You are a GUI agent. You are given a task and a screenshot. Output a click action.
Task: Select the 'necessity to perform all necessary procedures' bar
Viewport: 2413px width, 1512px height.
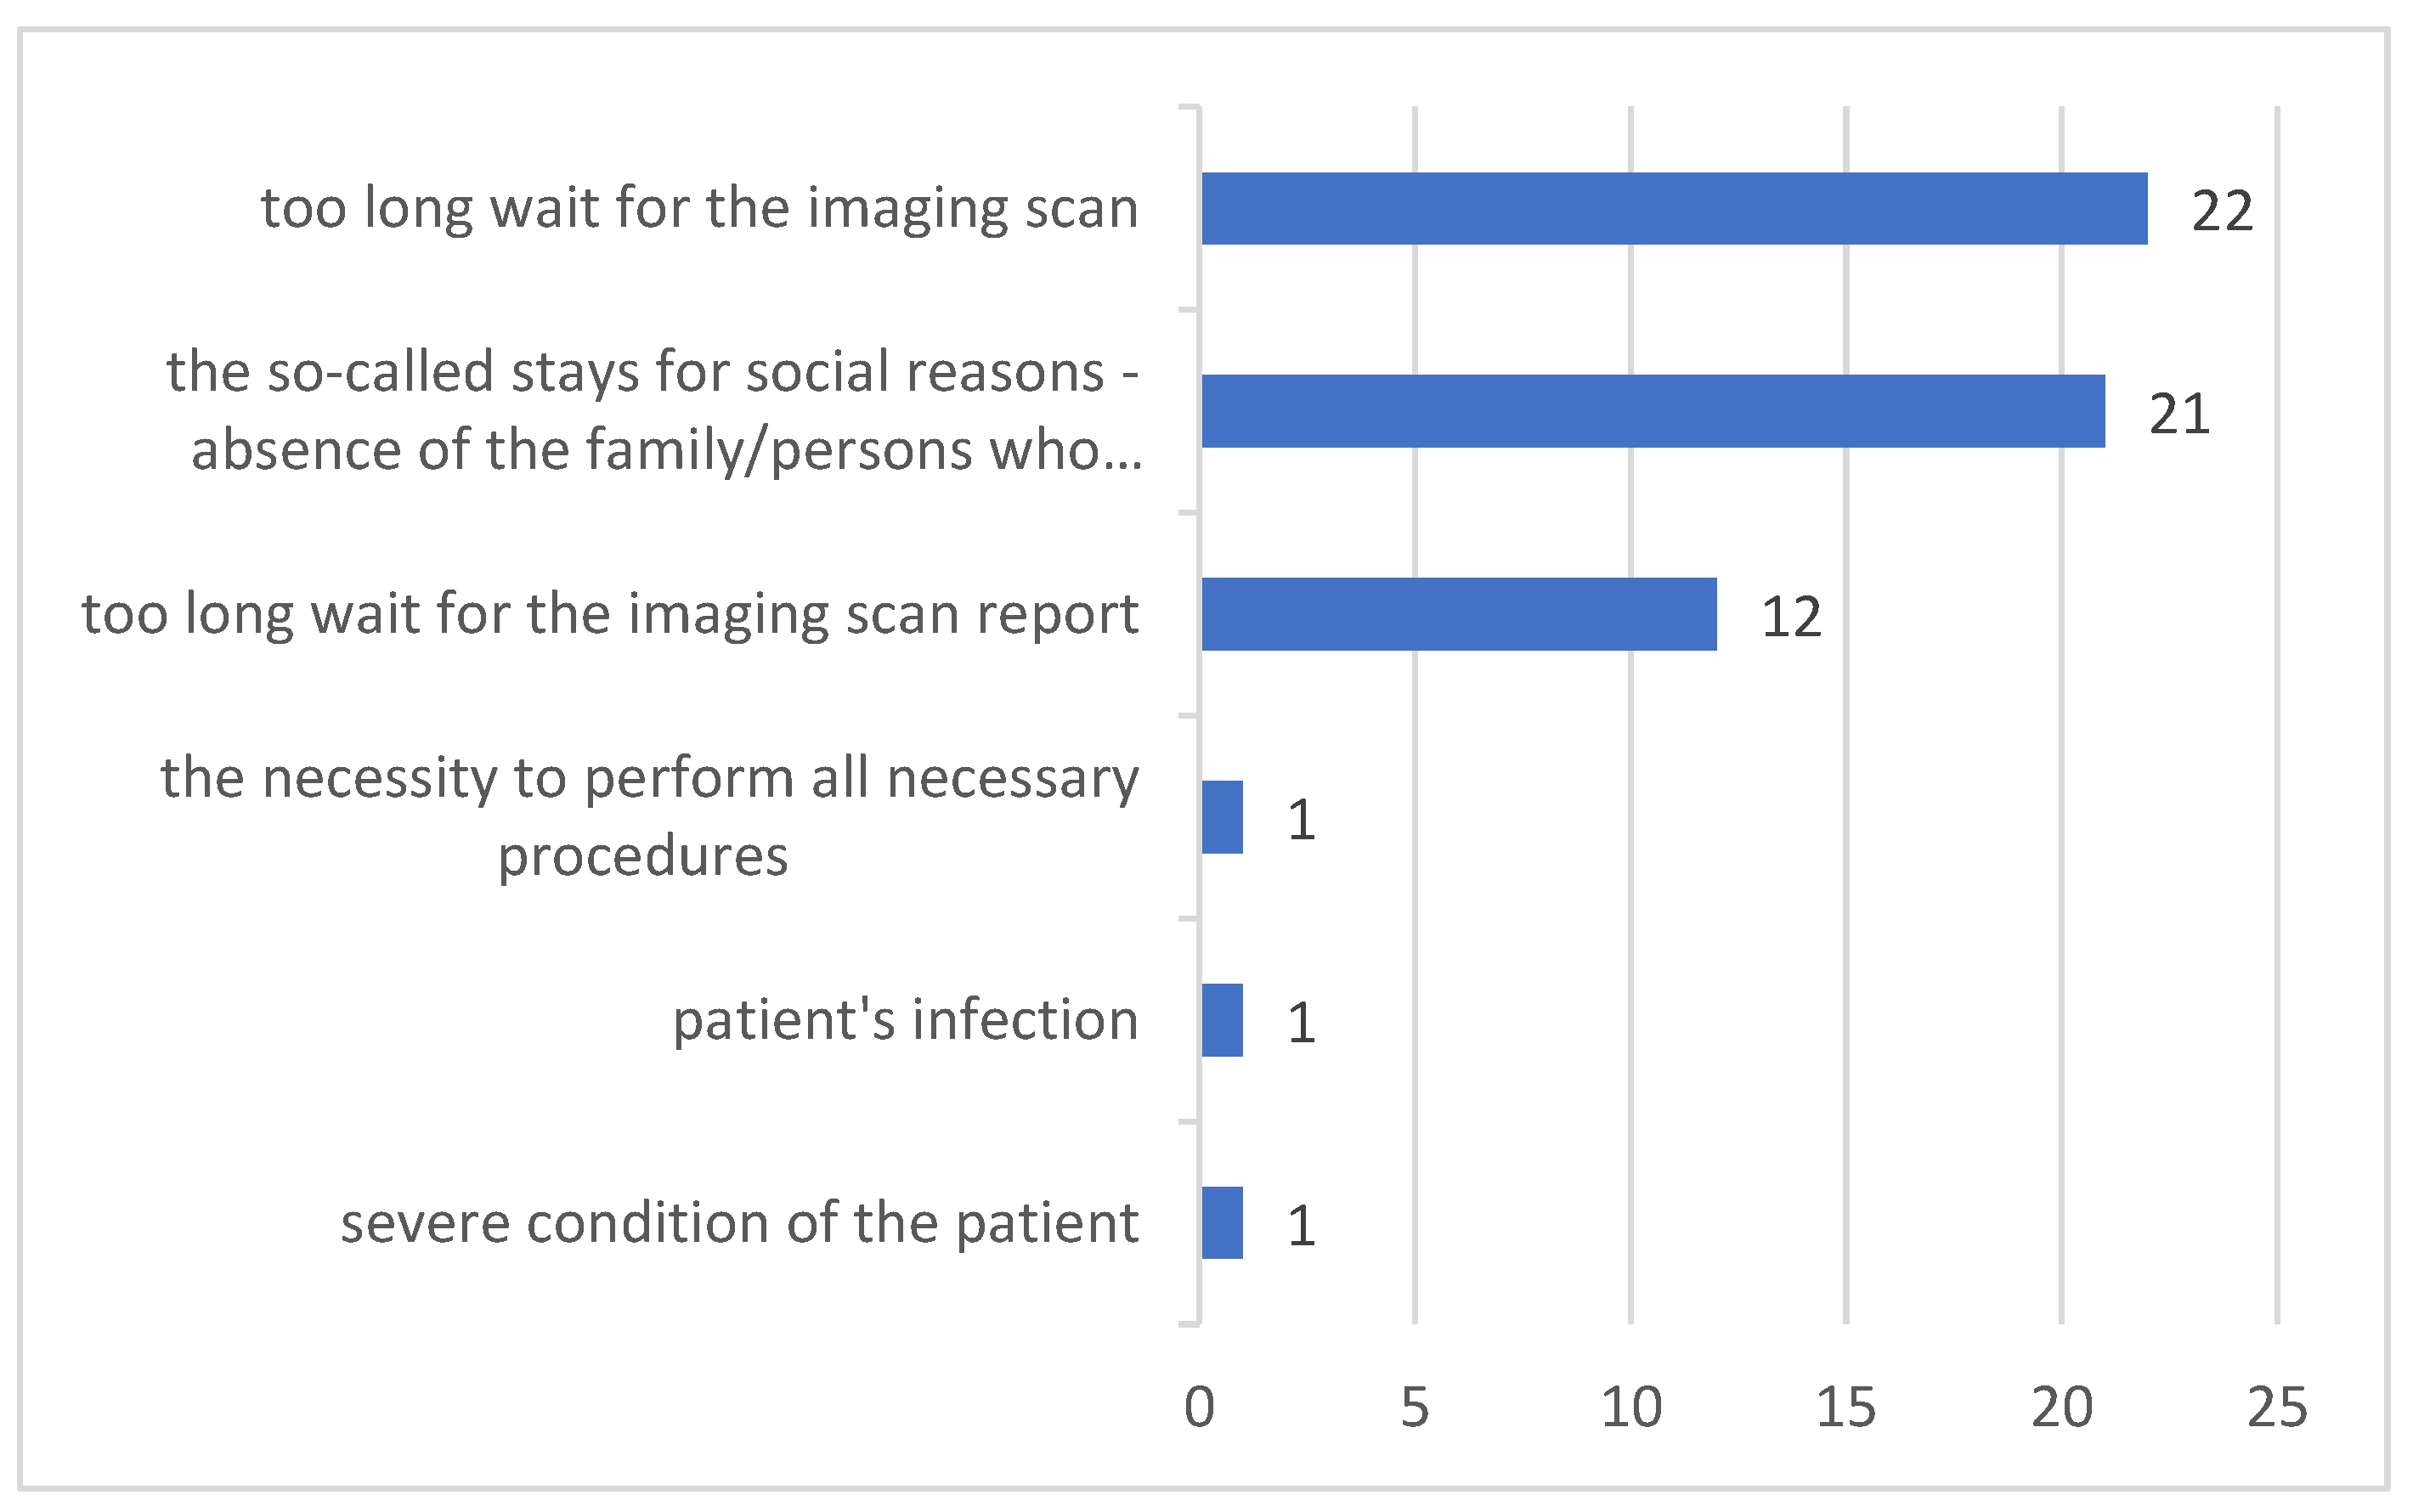click(x=1222, y=817)
